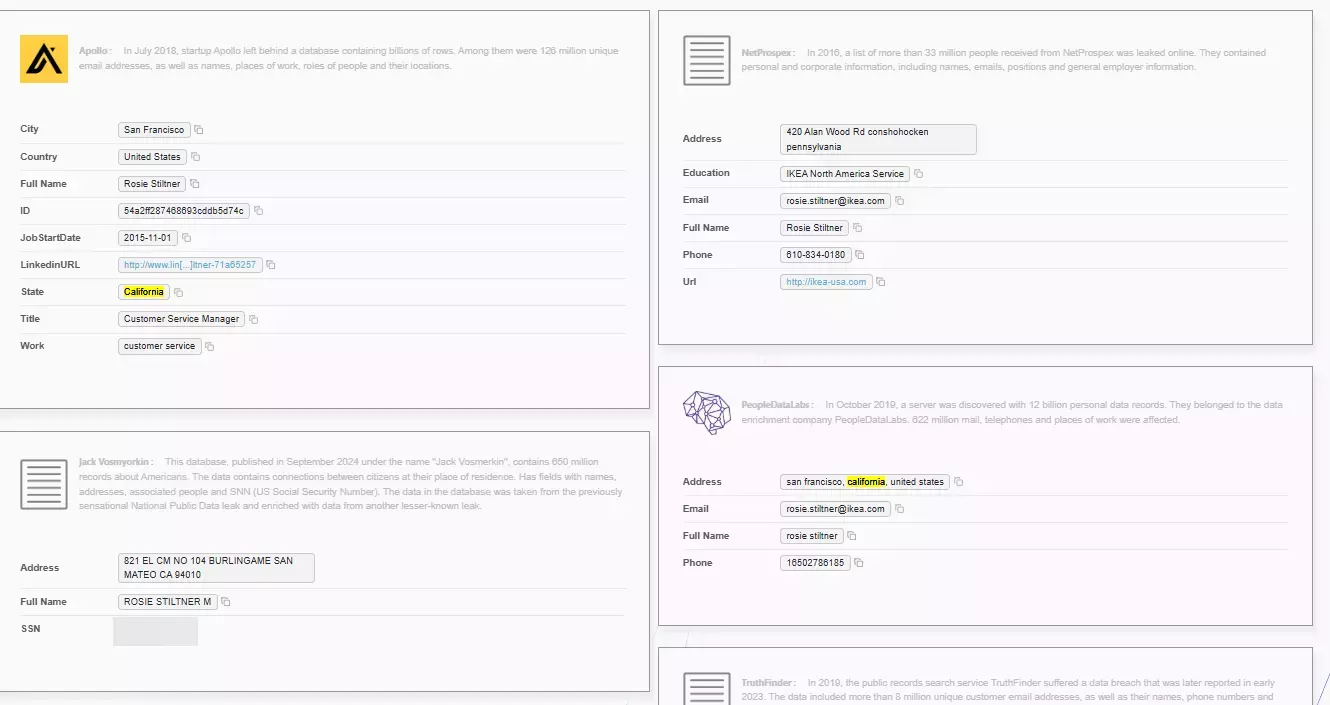The image size is (1330, 705).
Task: Select the '610-834-0180' Phone value
Action: [816, 255]
